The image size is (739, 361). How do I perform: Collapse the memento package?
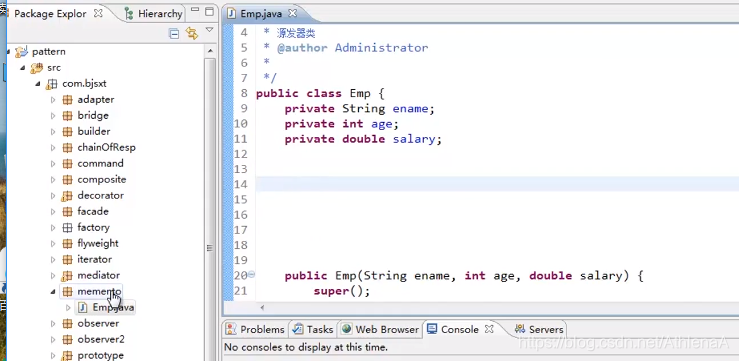coord(53,292)
